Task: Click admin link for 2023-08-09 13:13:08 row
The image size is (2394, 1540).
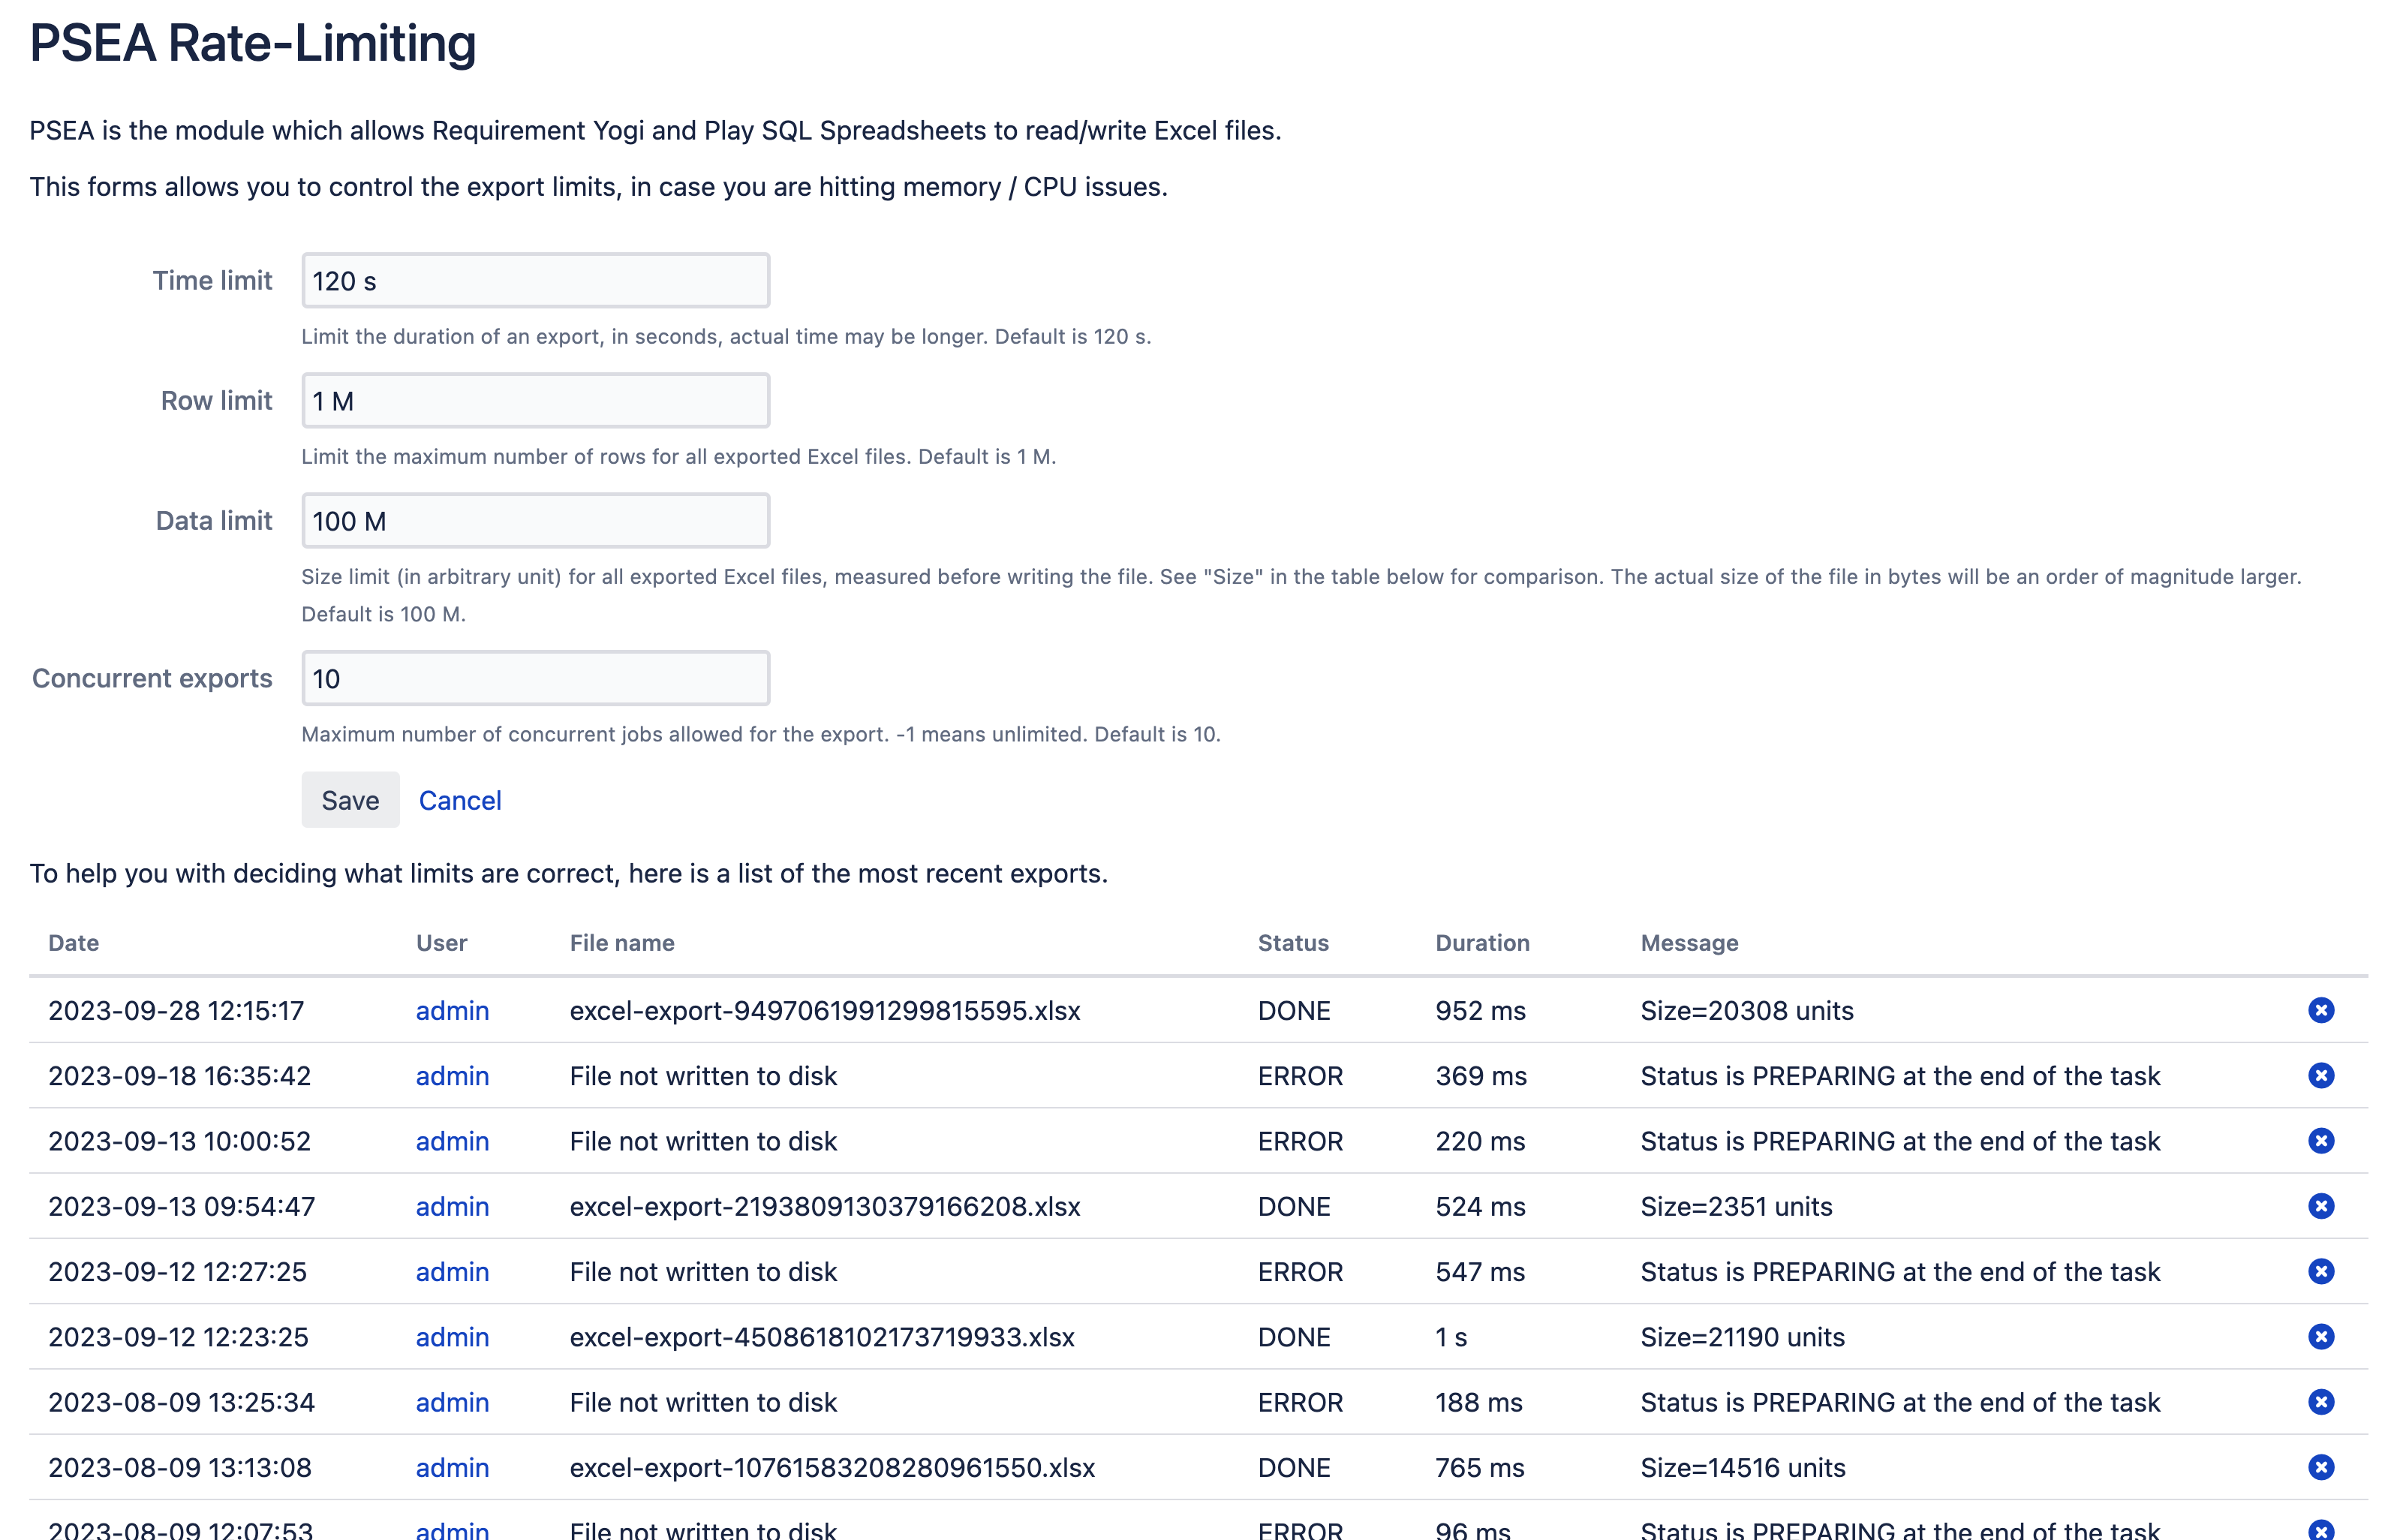Action: tap(452, 1467)
